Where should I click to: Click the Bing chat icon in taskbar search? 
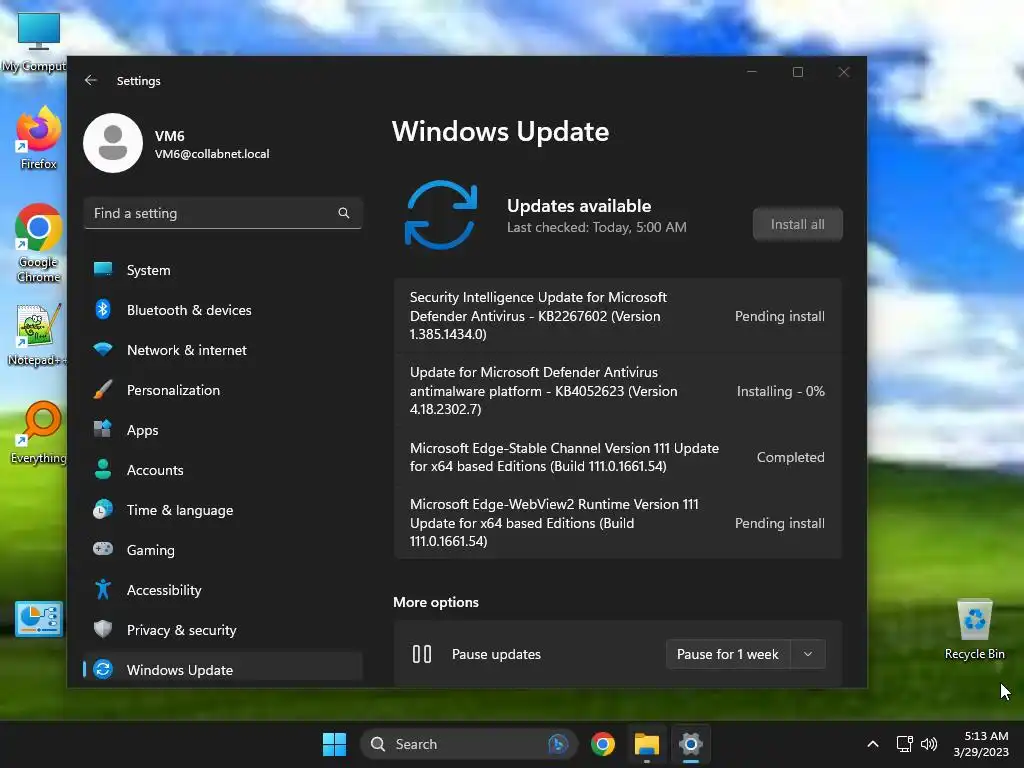558,744
